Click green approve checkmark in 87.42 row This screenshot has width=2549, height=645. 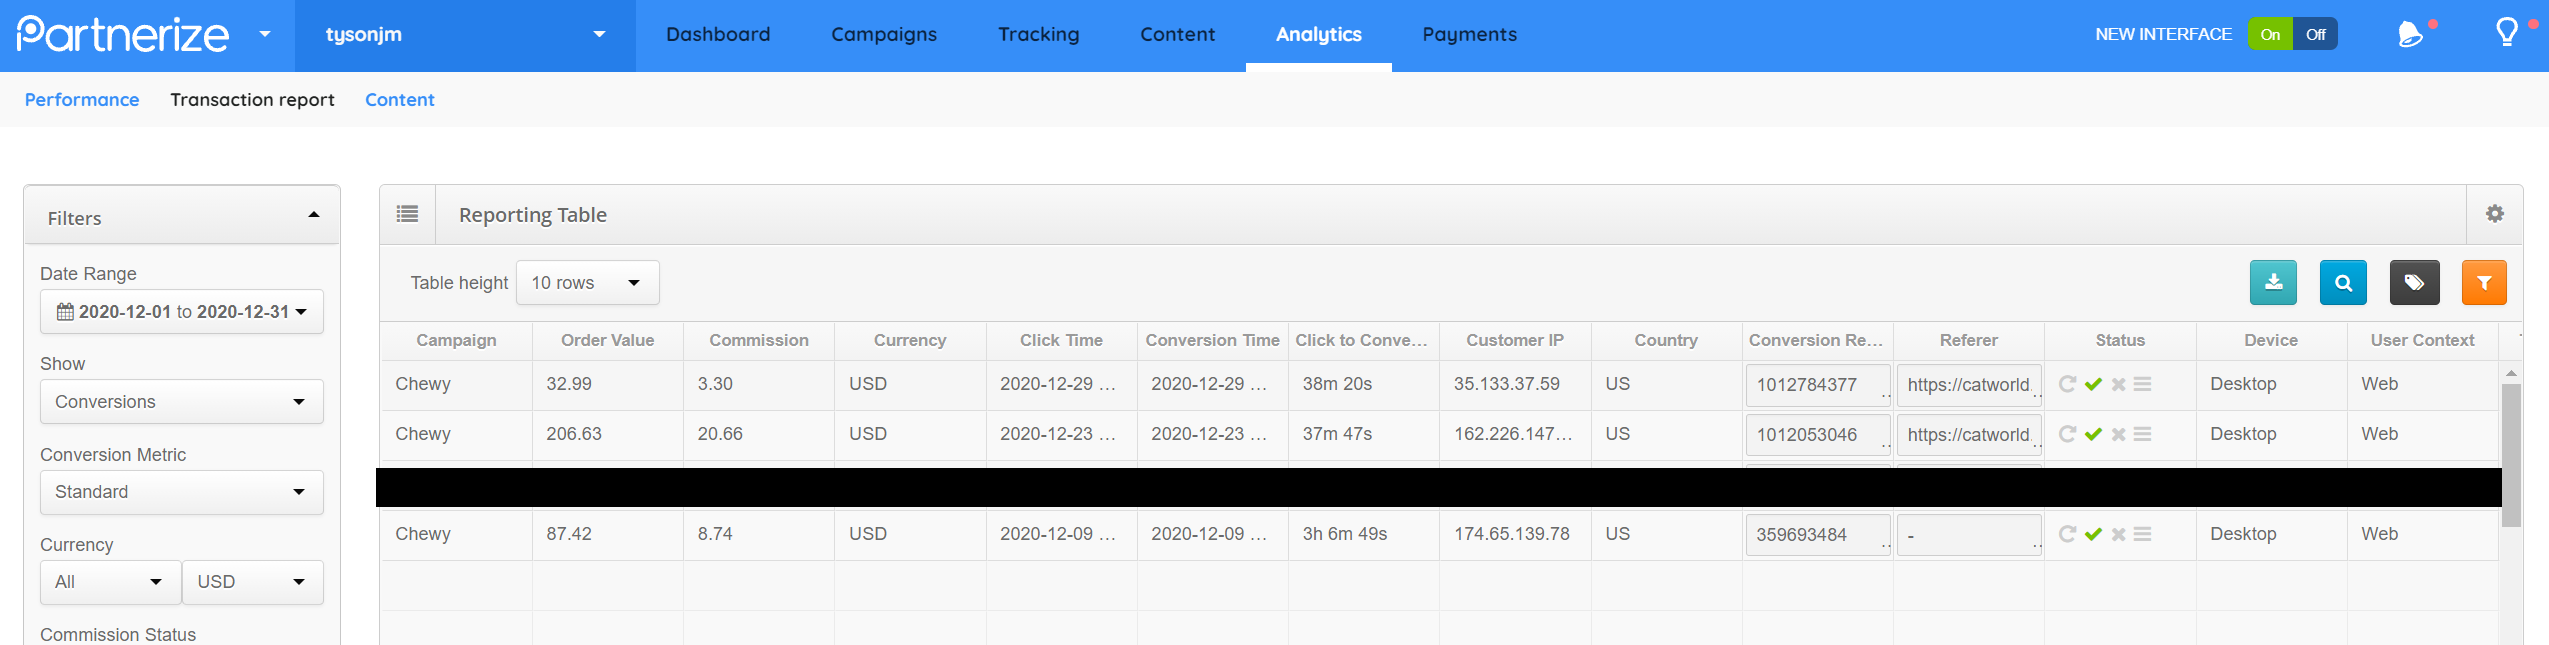pos(2093,534)
